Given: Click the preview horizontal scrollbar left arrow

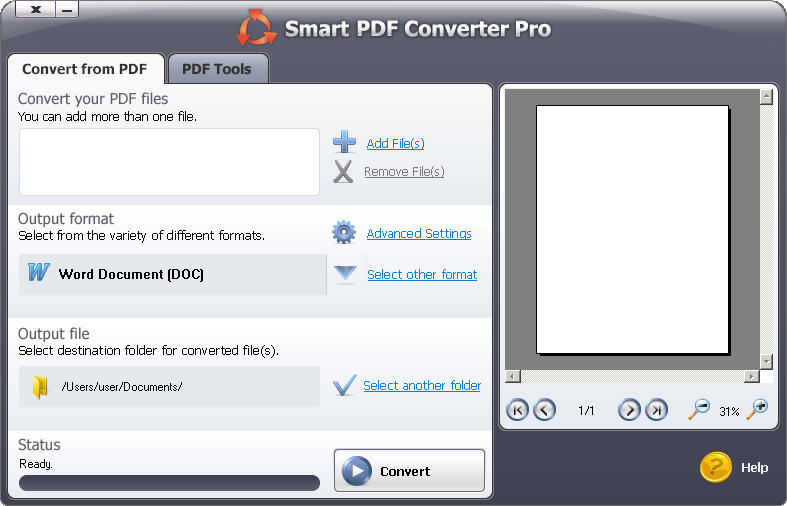Looking at the screenshot, I should (x=512, y=376).
